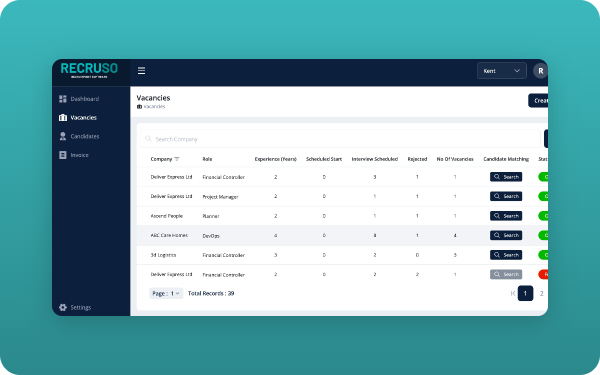Click the user avatar R

[x=540, y=71]
